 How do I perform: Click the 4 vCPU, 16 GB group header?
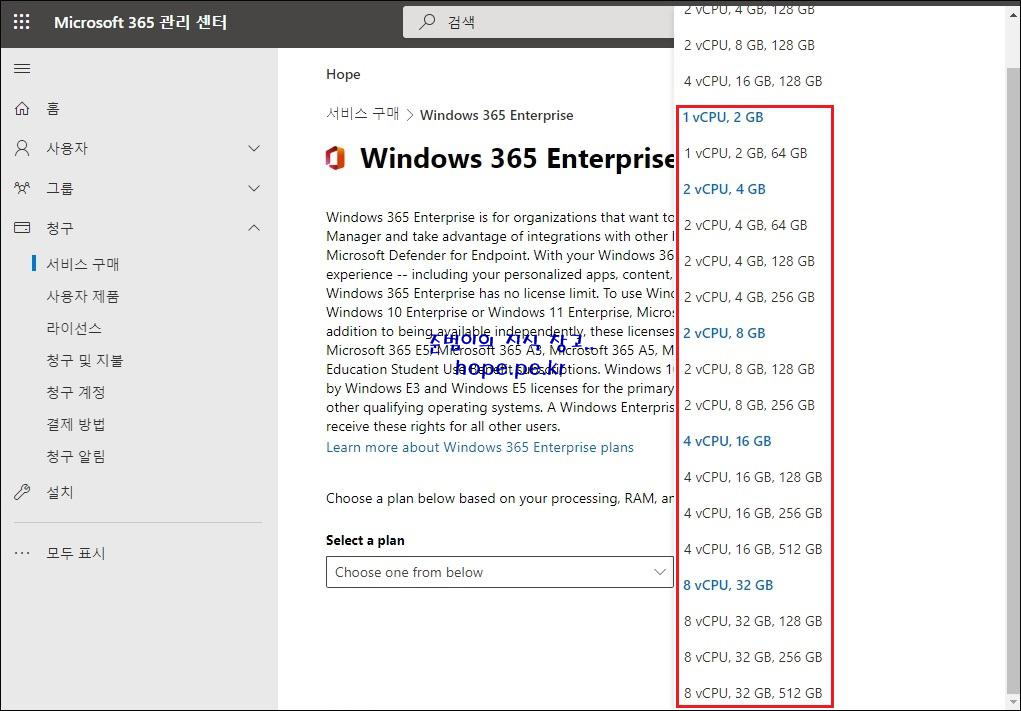tap(727, 441)
